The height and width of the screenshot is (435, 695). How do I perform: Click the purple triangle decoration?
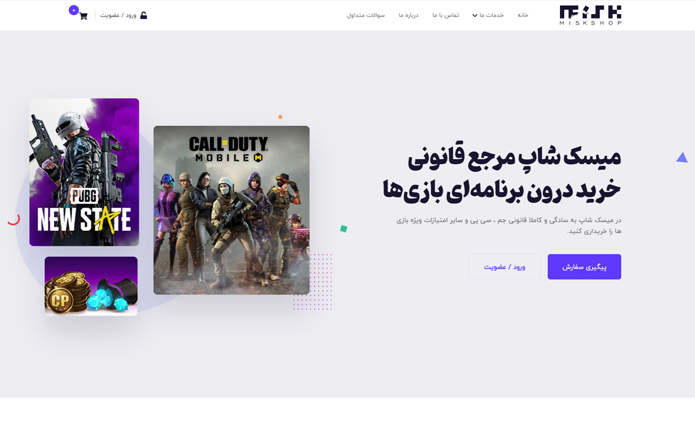[x=682, y=157]
